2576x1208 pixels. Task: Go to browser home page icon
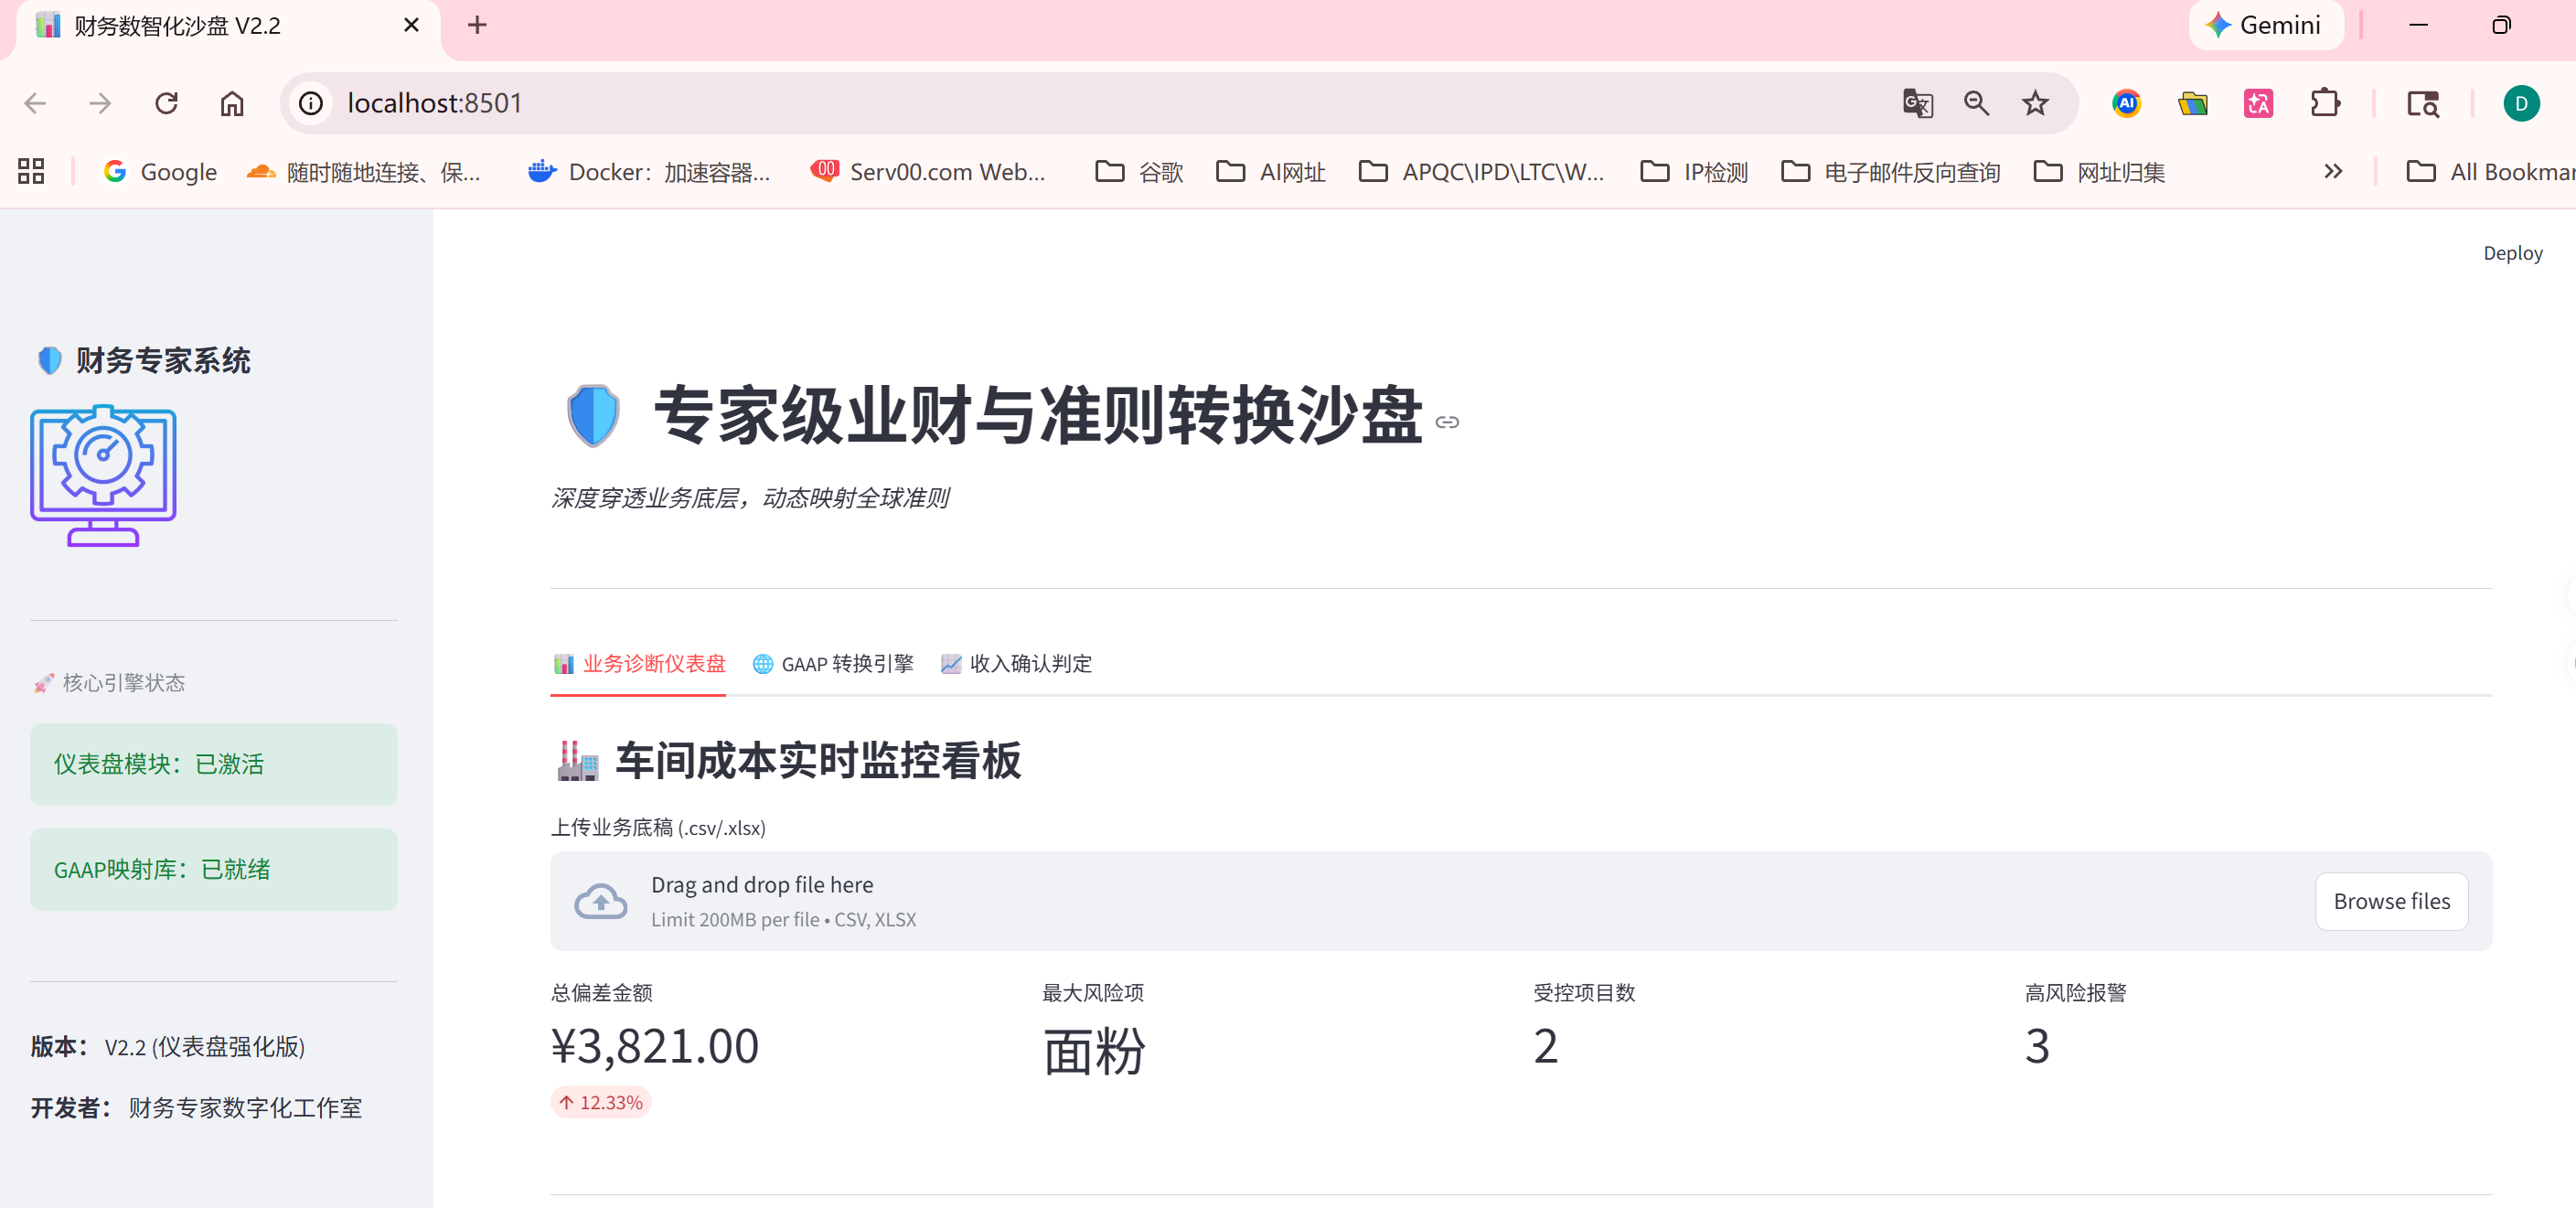[232, 103]
